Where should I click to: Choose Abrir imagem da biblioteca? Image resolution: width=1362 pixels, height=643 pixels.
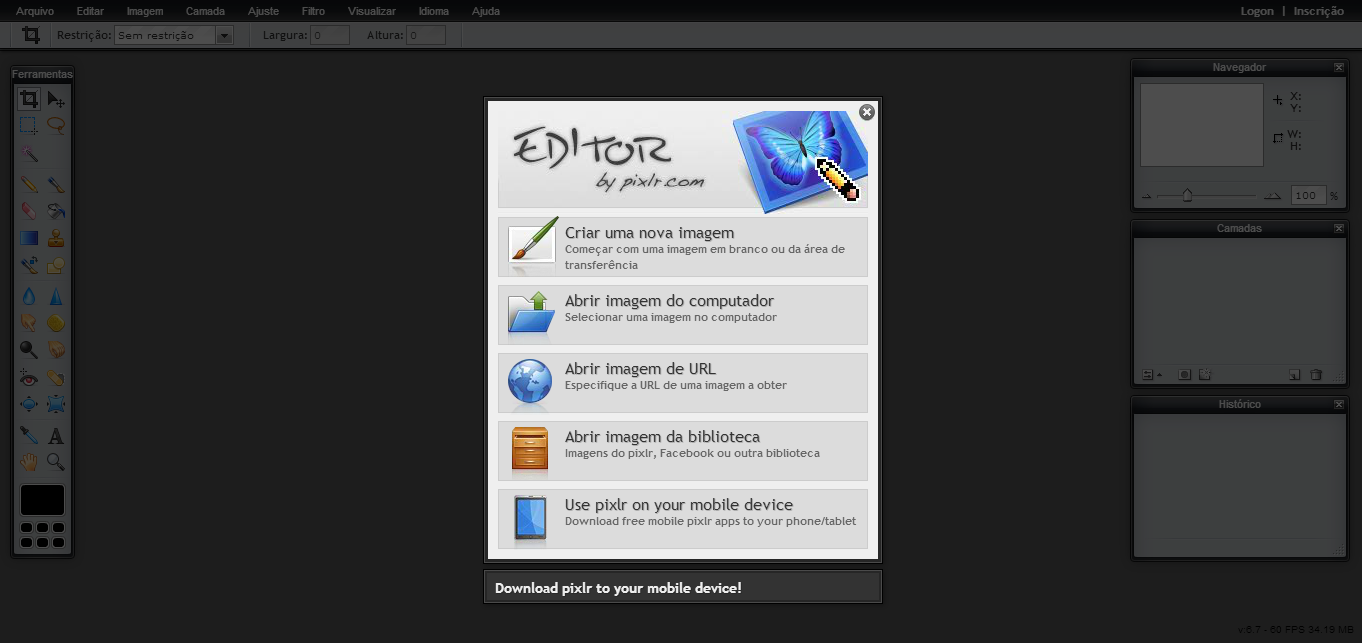683,451
